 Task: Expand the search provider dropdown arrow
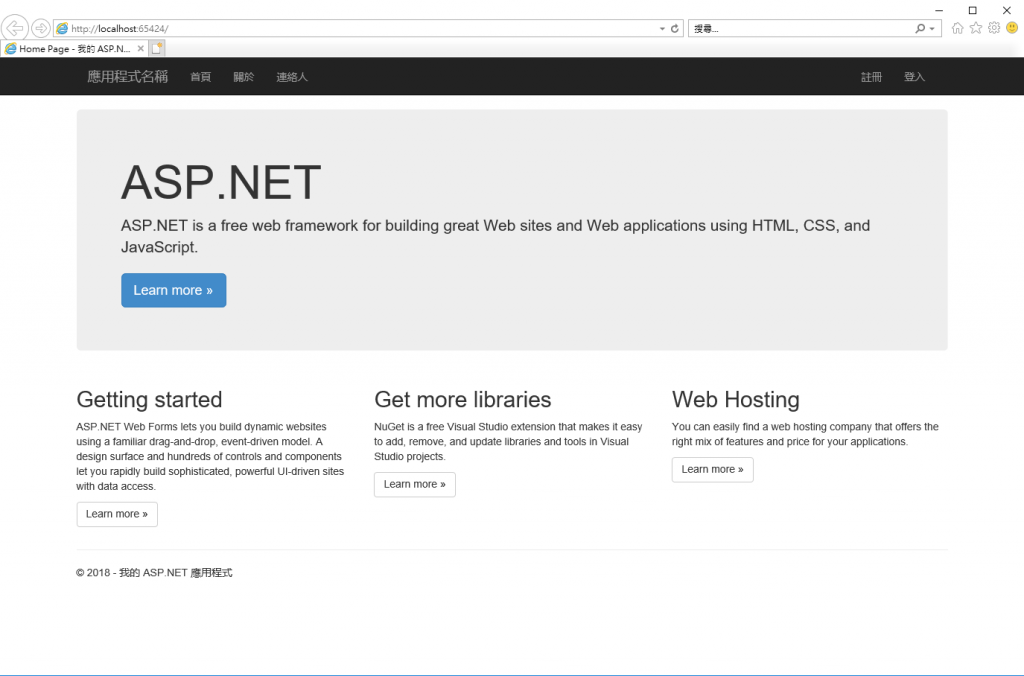click(932, 29)
